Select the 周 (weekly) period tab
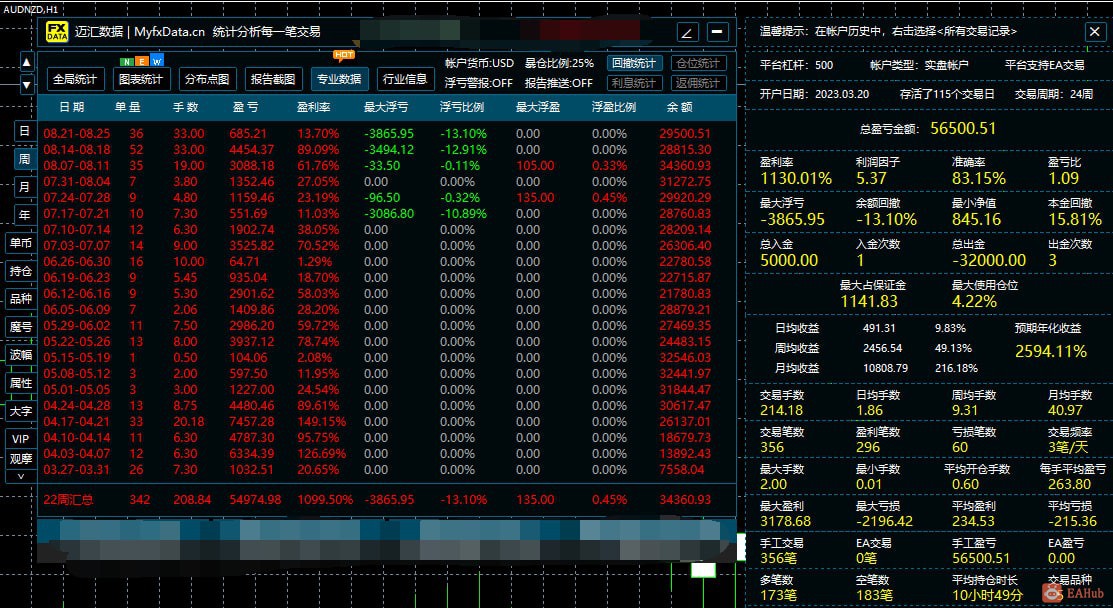Viewport: 1113px width, 608px height. point(24,159)
